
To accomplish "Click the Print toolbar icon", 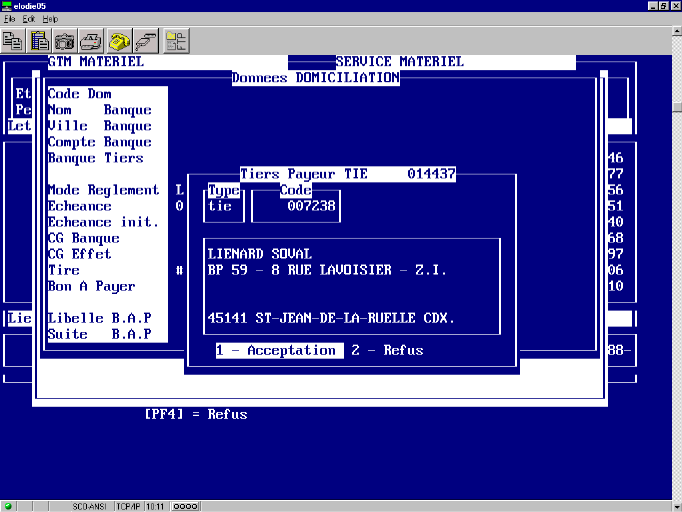I will tap(91, 41).
